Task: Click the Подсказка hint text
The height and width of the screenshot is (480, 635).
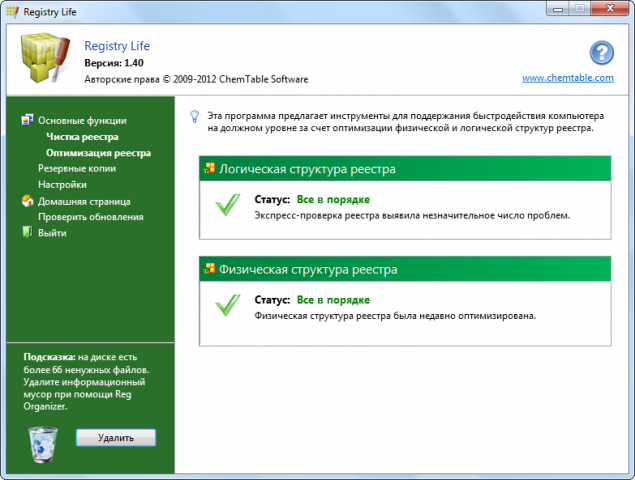Action: [x=86, y=382]
